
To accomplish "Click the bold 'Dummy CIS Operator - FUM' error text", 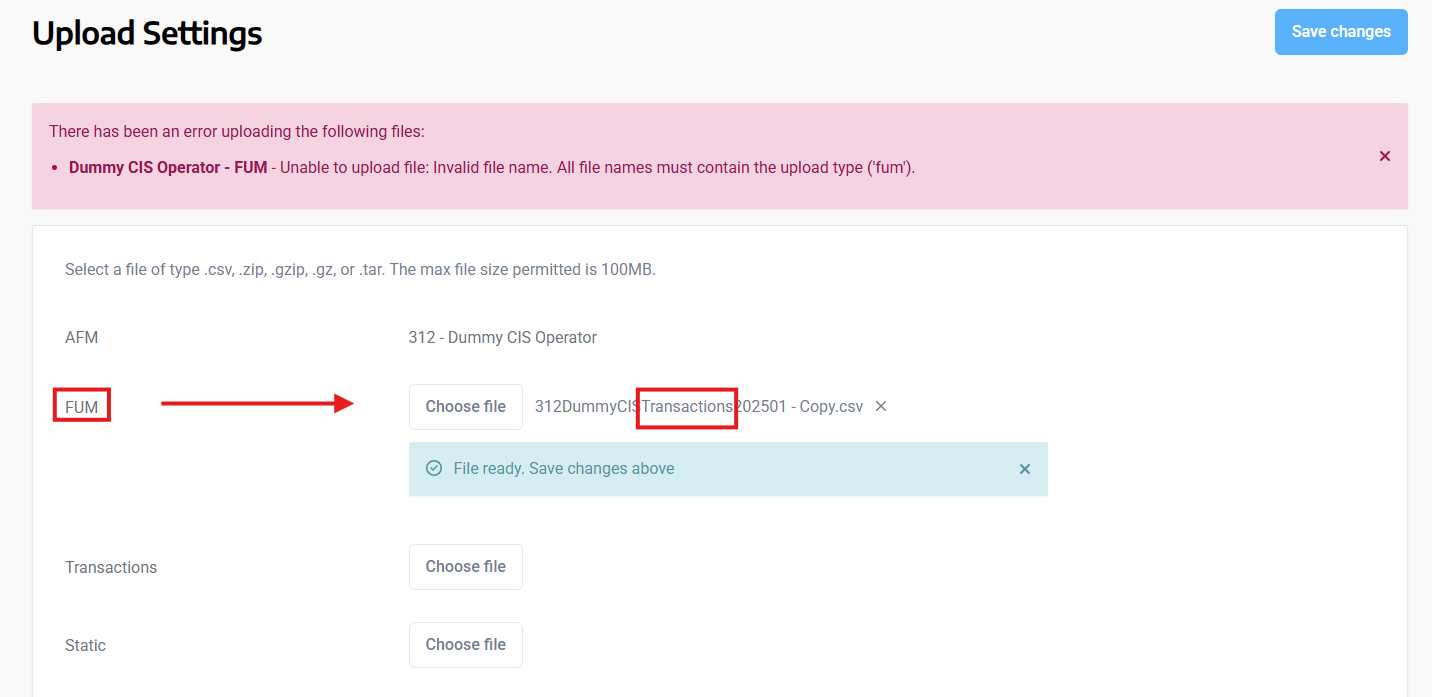I will pyautogui.click(x=168, y=167).
